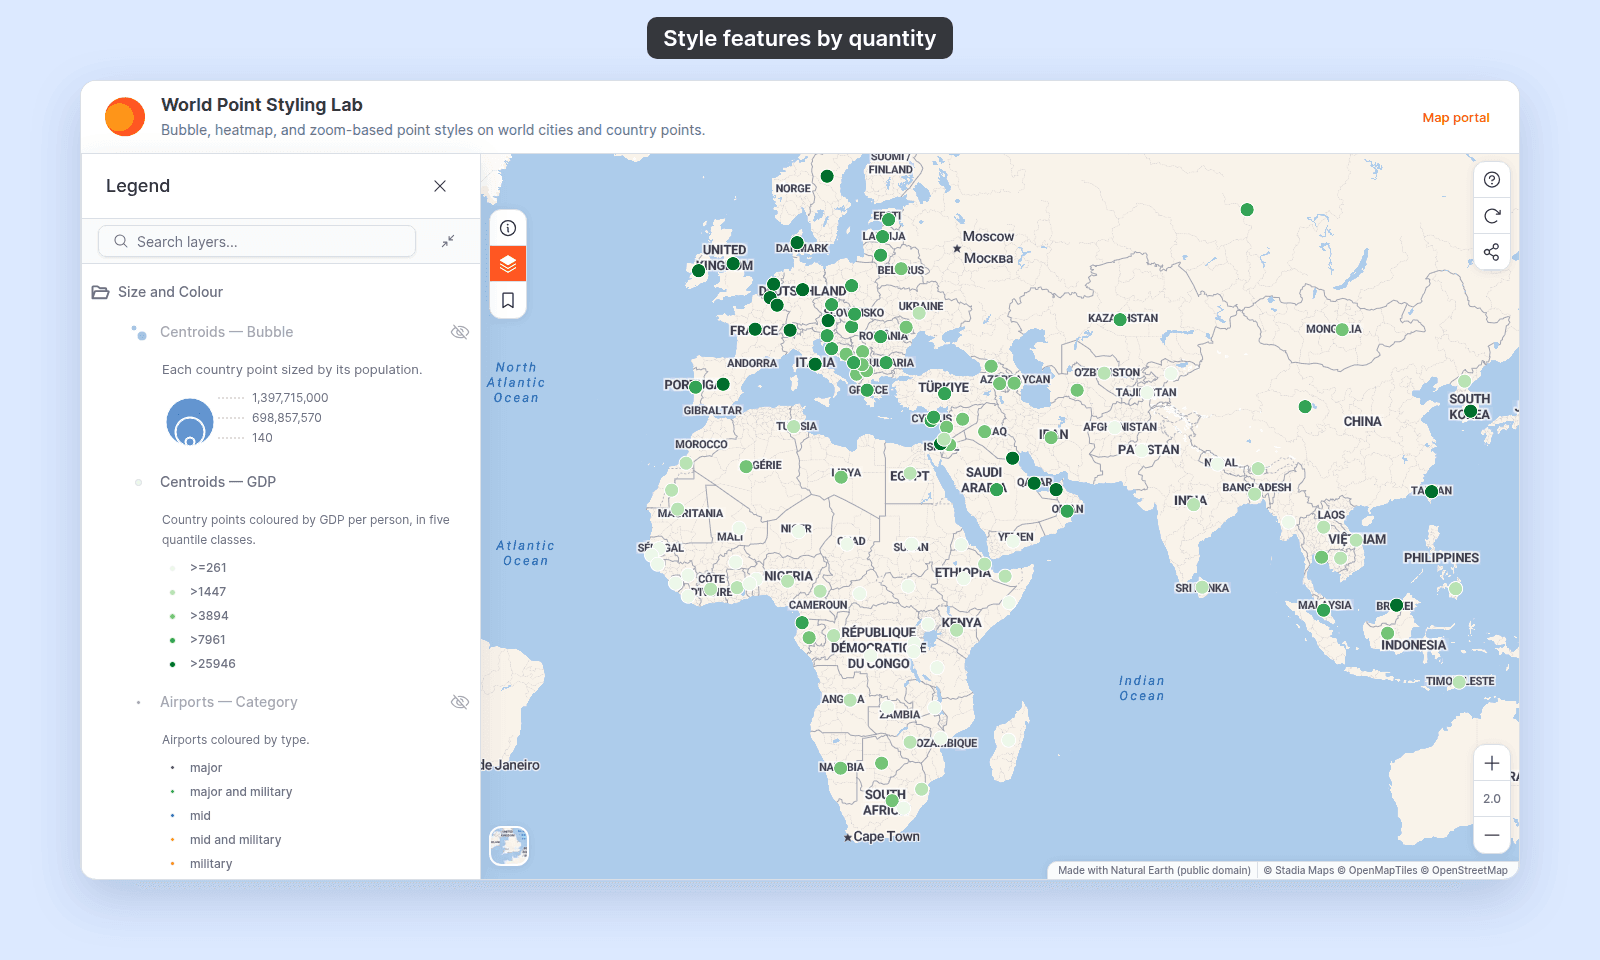This screenshot has height=960, width=1600.
Task: Toggle visibility of Centroids — Bubble layer
Action: (x=460, y=332)
